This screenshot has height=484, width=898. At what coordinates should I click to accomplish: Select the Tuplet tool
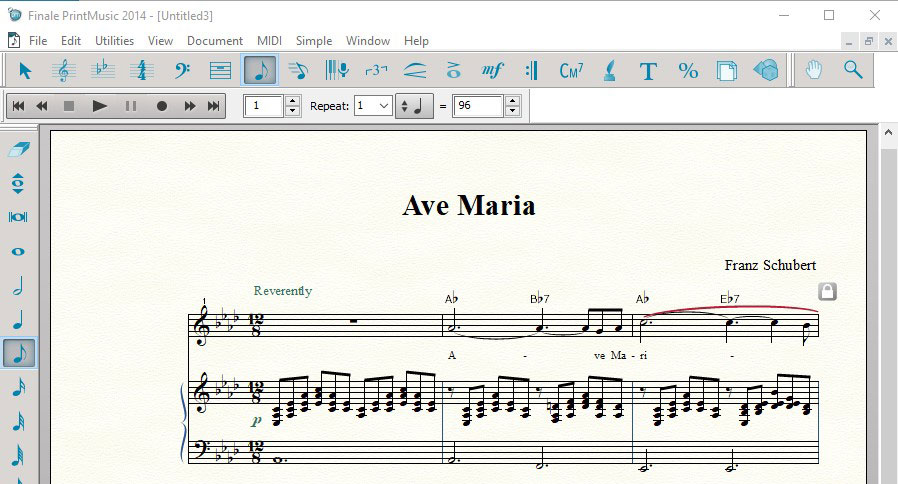(x=376, y=70)
